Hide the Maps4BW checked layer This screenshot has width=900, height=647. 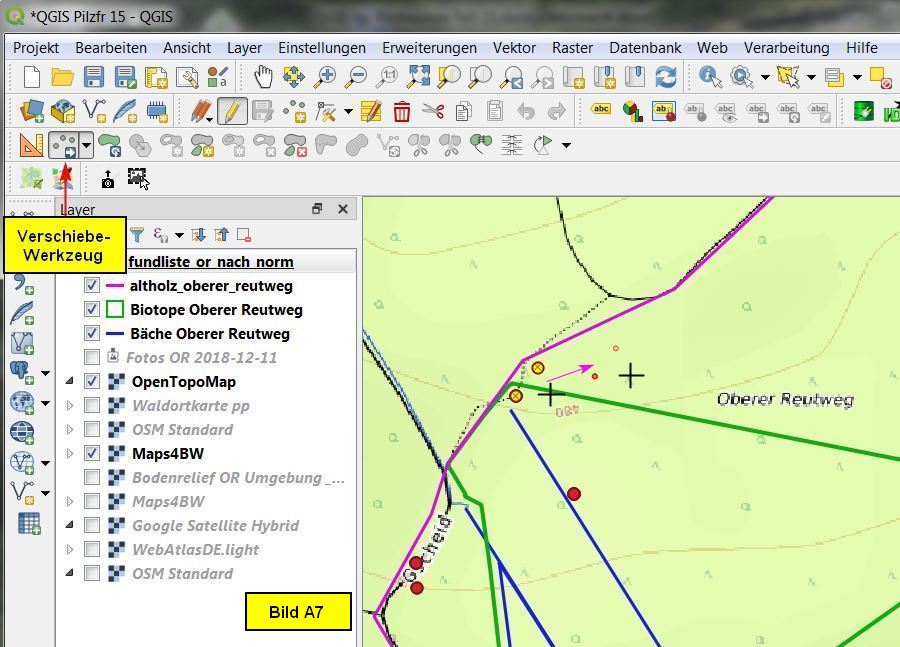click(x=92, y=453)
